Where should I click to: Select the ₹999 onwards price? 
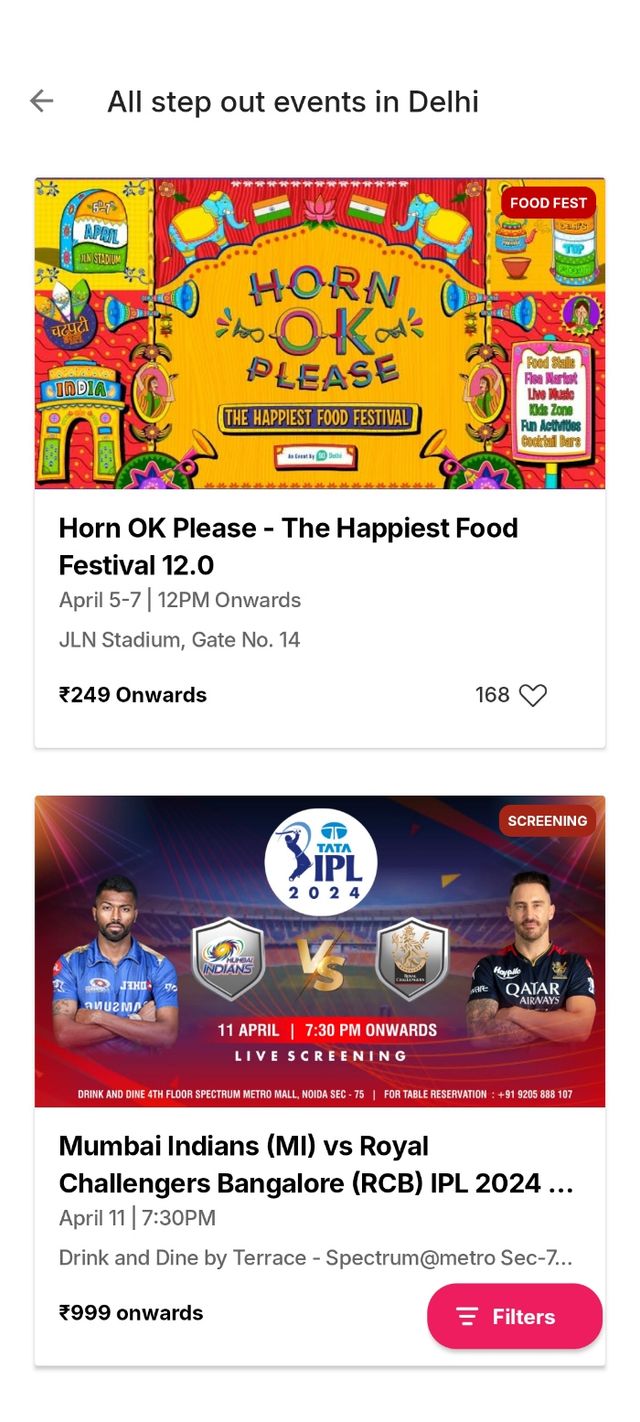pos(131,1313)
